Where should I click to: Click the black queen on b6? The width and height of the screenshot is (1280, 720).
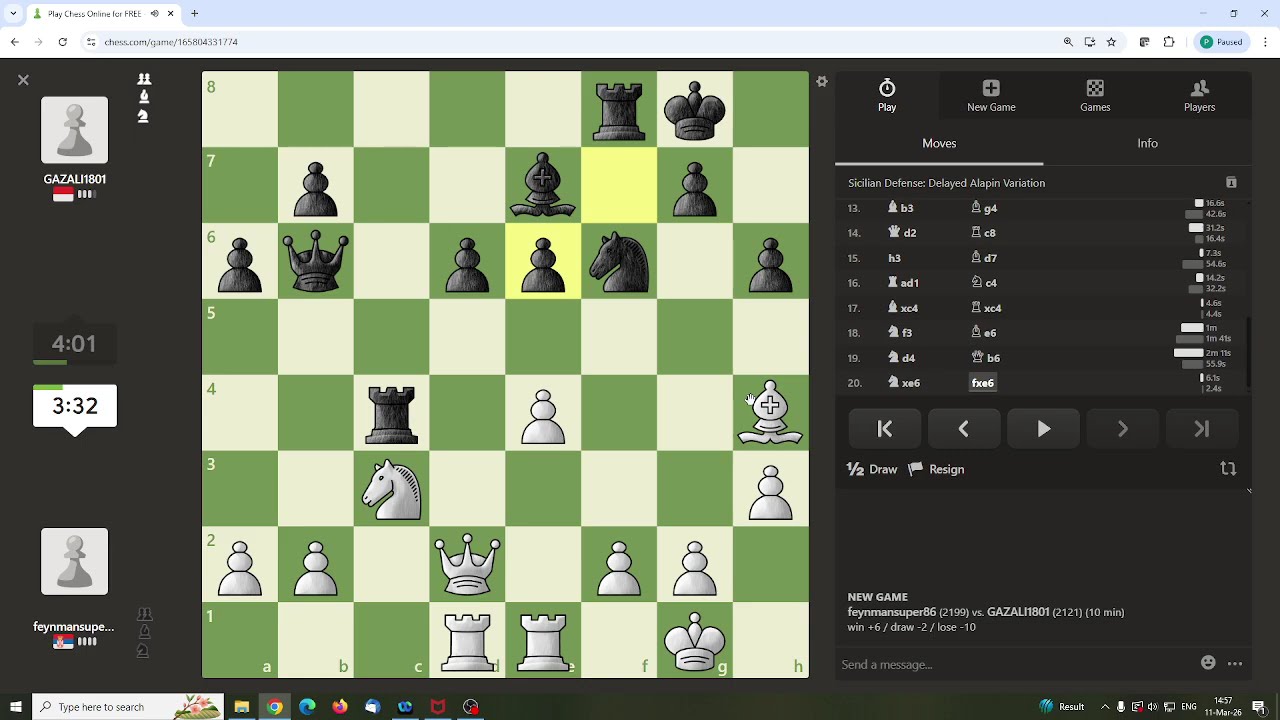pos(316,262)
